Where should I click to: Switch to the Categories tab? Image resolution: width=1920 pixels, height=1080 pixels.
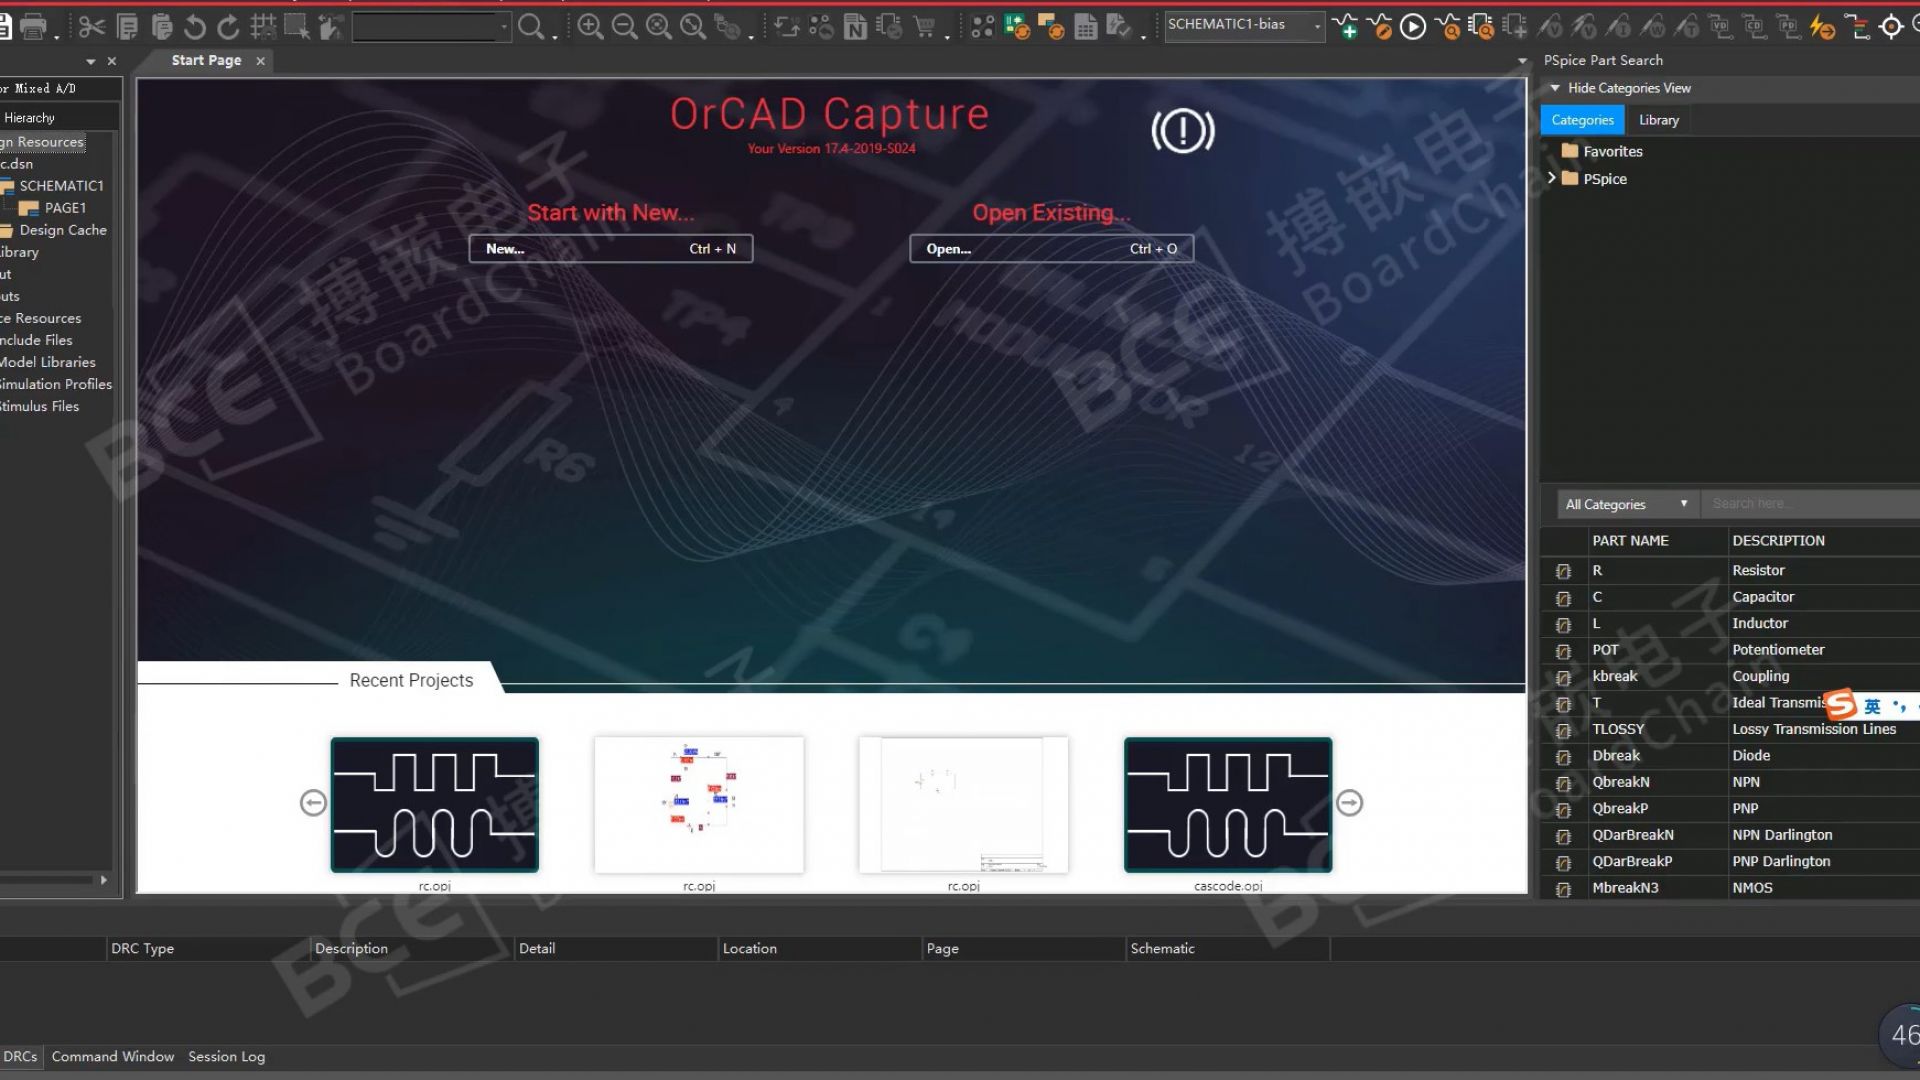coord(1582,120)
